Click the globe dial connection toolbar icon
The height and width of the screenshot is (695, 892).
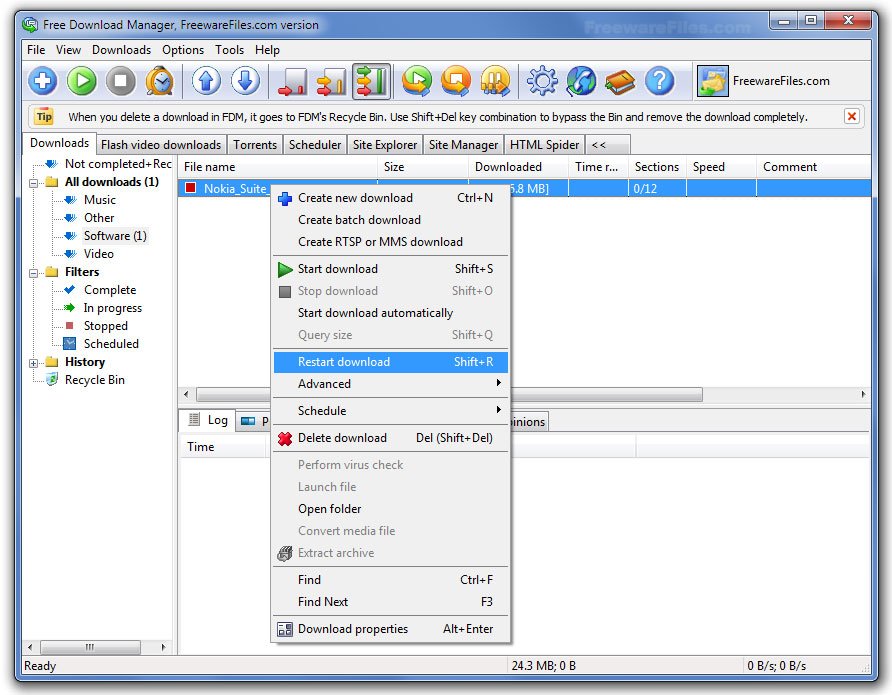point(581,81)
